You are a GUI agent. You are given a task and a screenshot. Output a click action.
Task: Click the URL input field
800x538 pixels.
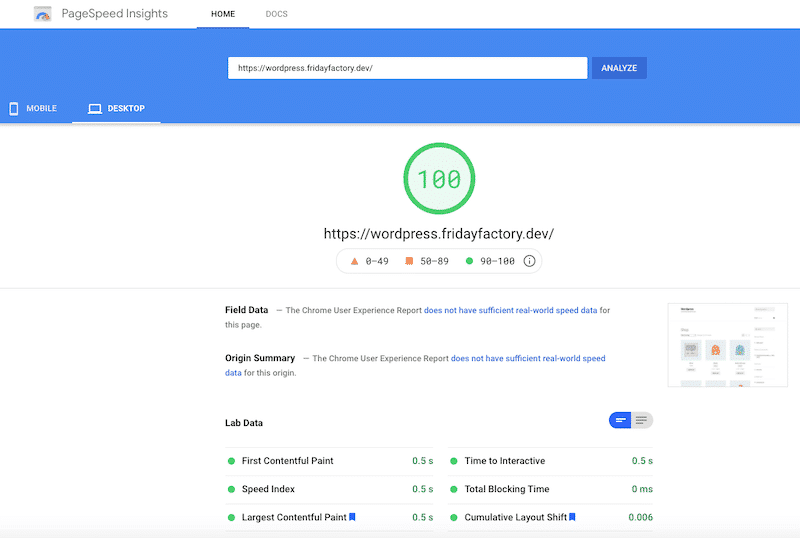(x=407, y=68)
